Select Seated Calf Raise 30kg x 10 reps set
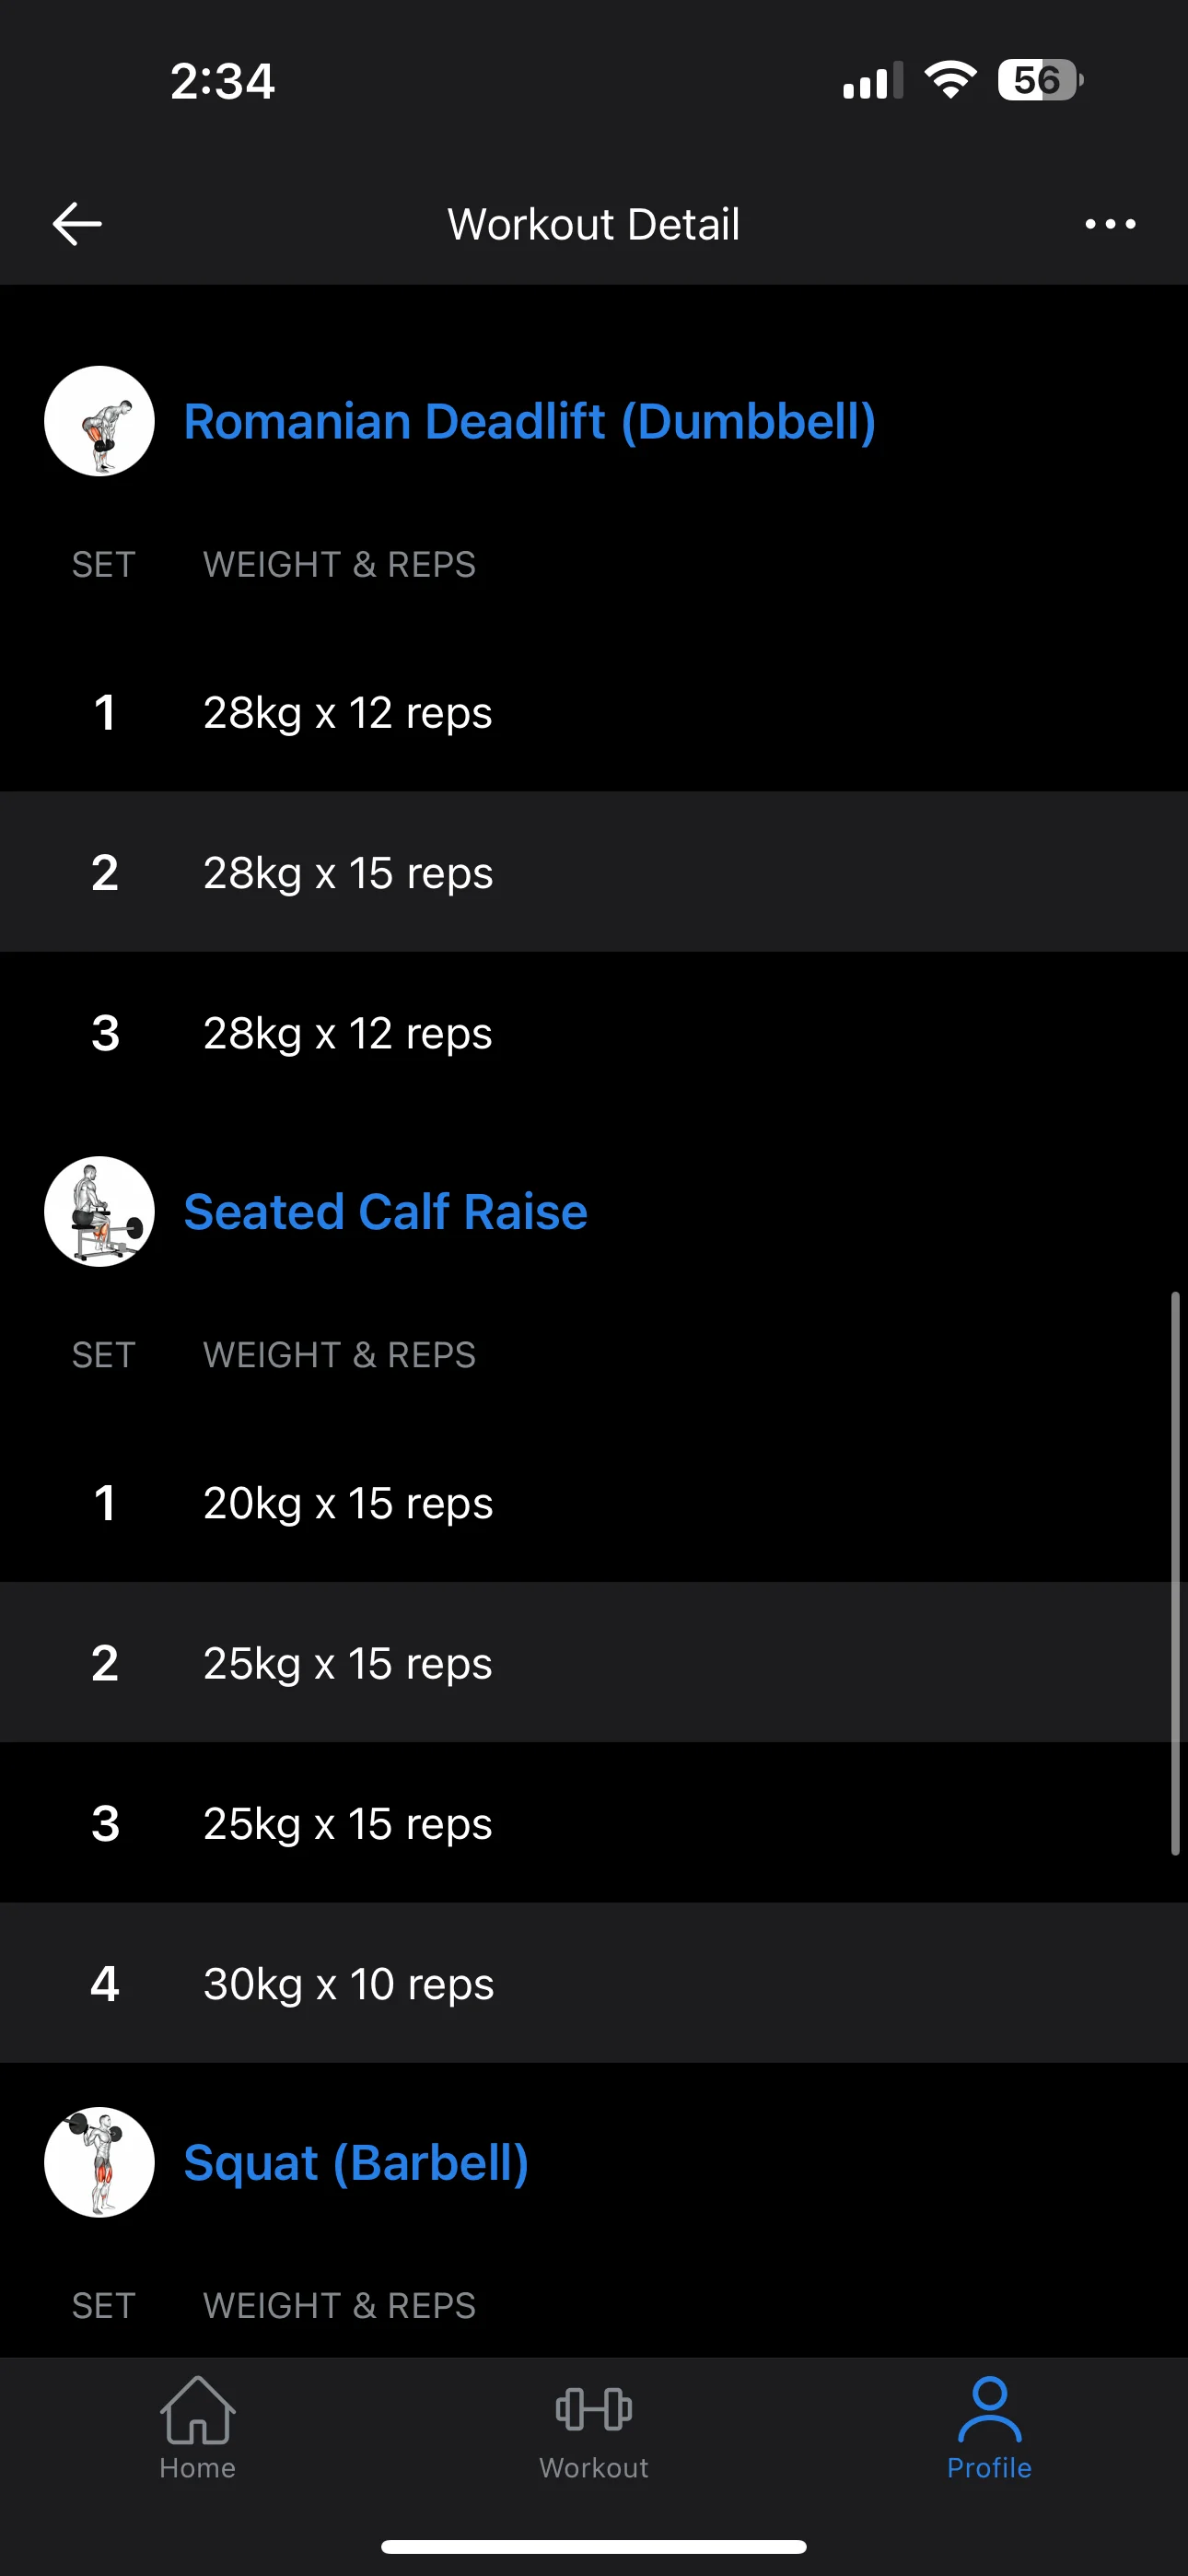 [594, 1983]
